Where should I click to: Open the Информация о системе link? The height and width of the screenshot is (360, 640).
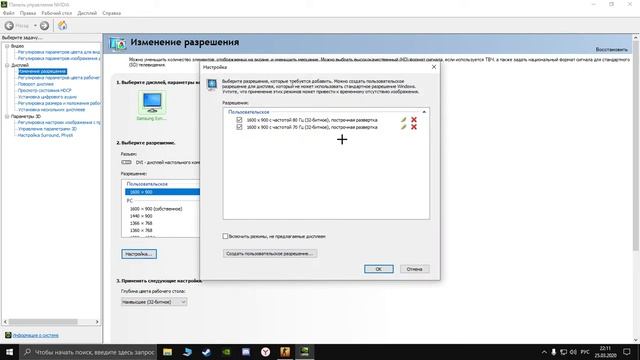36,335
